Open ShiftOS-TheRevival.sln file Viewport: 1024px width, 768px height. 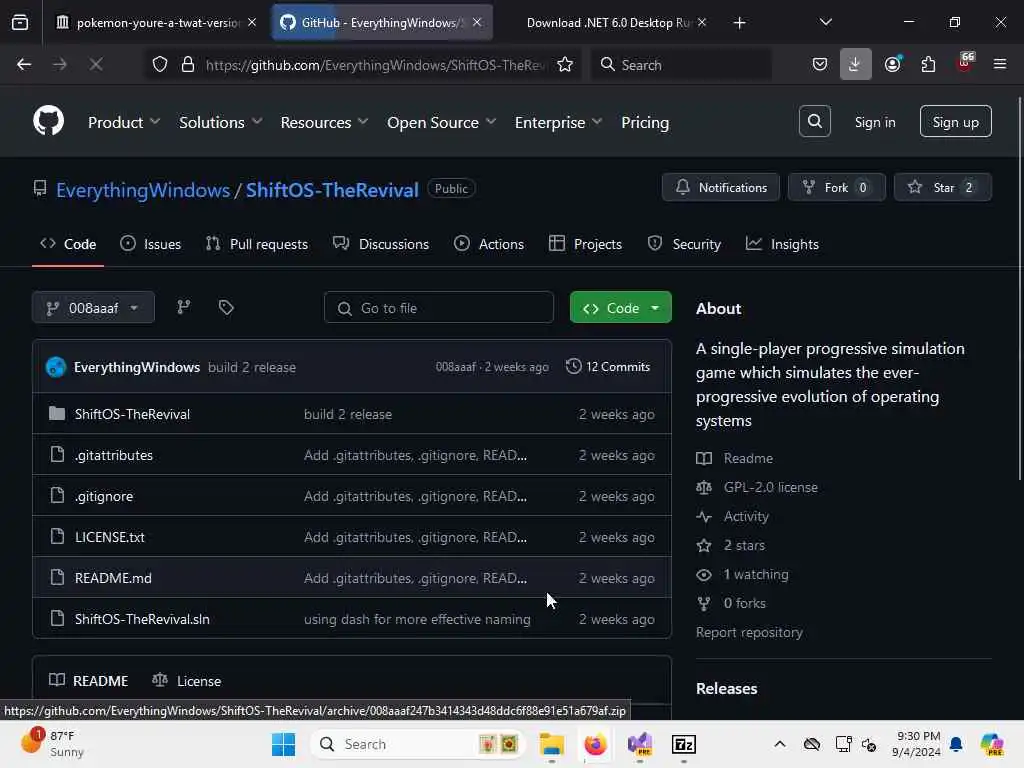pos(142,619)
